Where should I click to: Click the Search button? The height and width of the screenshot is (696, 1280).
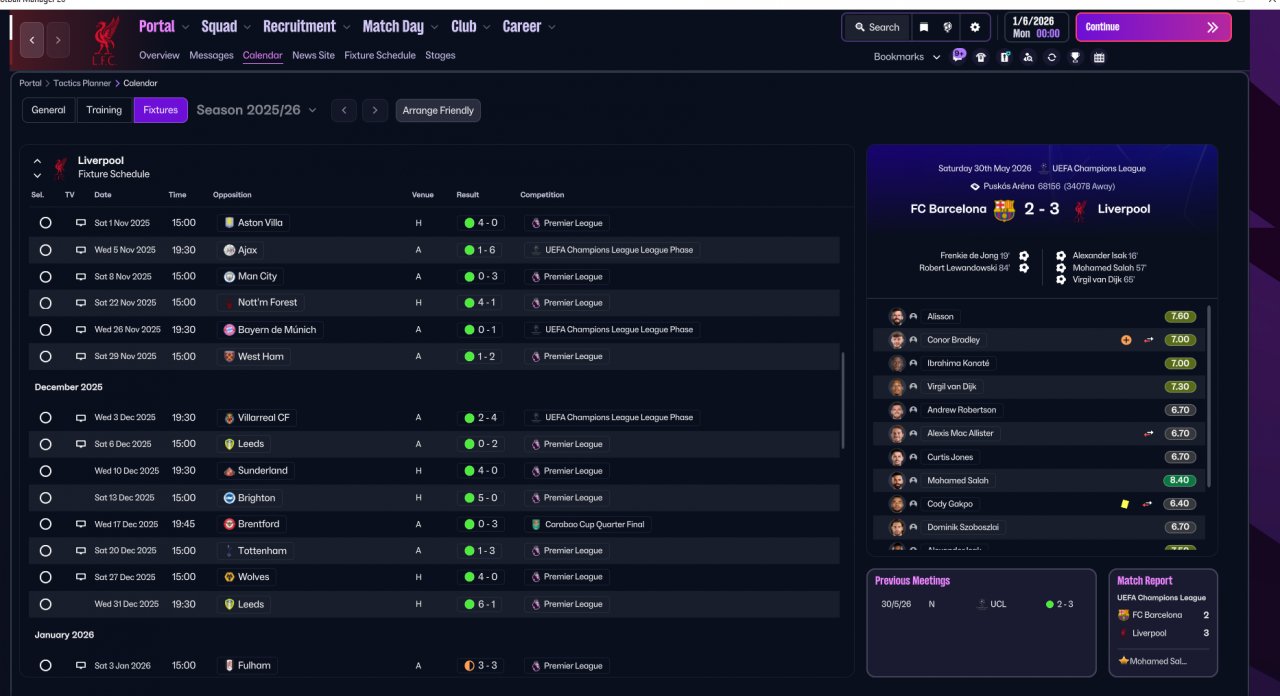coord(876,27)
